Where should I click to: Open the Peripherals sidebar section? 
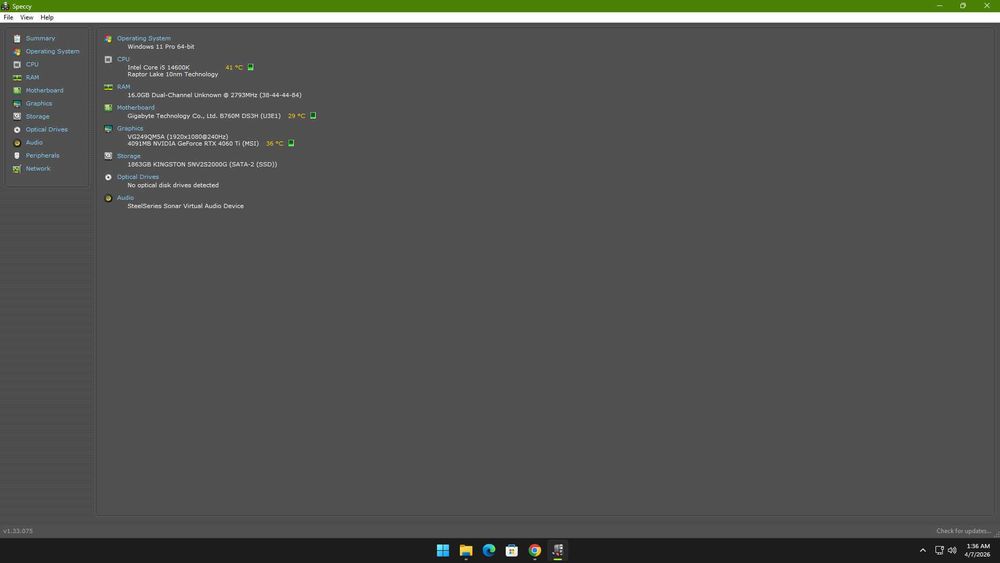click(x=42, y=156)
